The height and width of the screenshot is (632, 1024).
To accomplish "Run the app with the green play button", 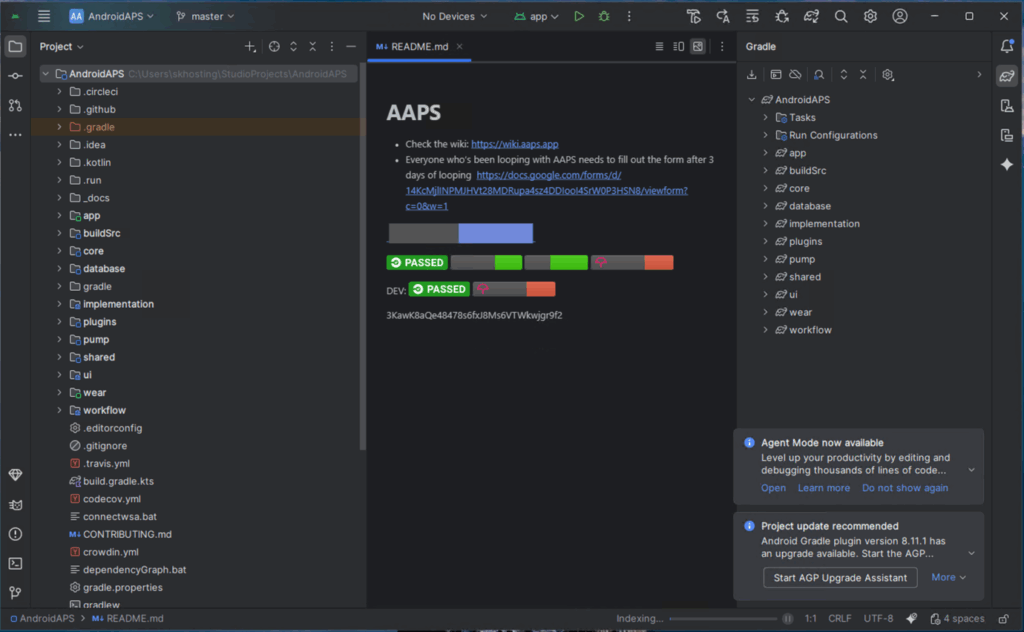I will pyautogui.click(x=579, y=16).
